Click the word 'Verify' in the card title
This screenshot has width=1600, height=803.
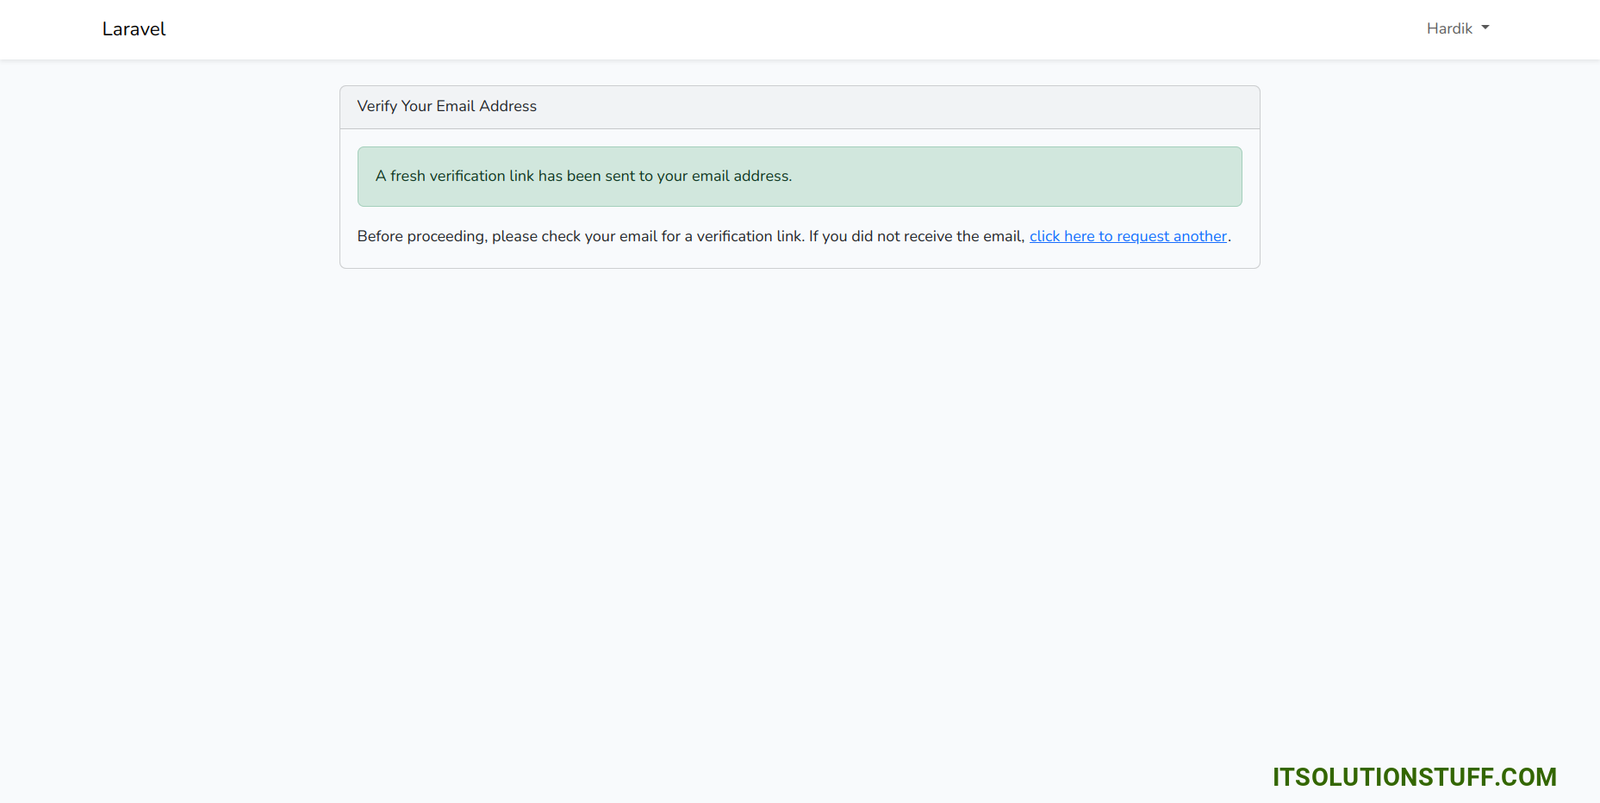coord(377,106)
